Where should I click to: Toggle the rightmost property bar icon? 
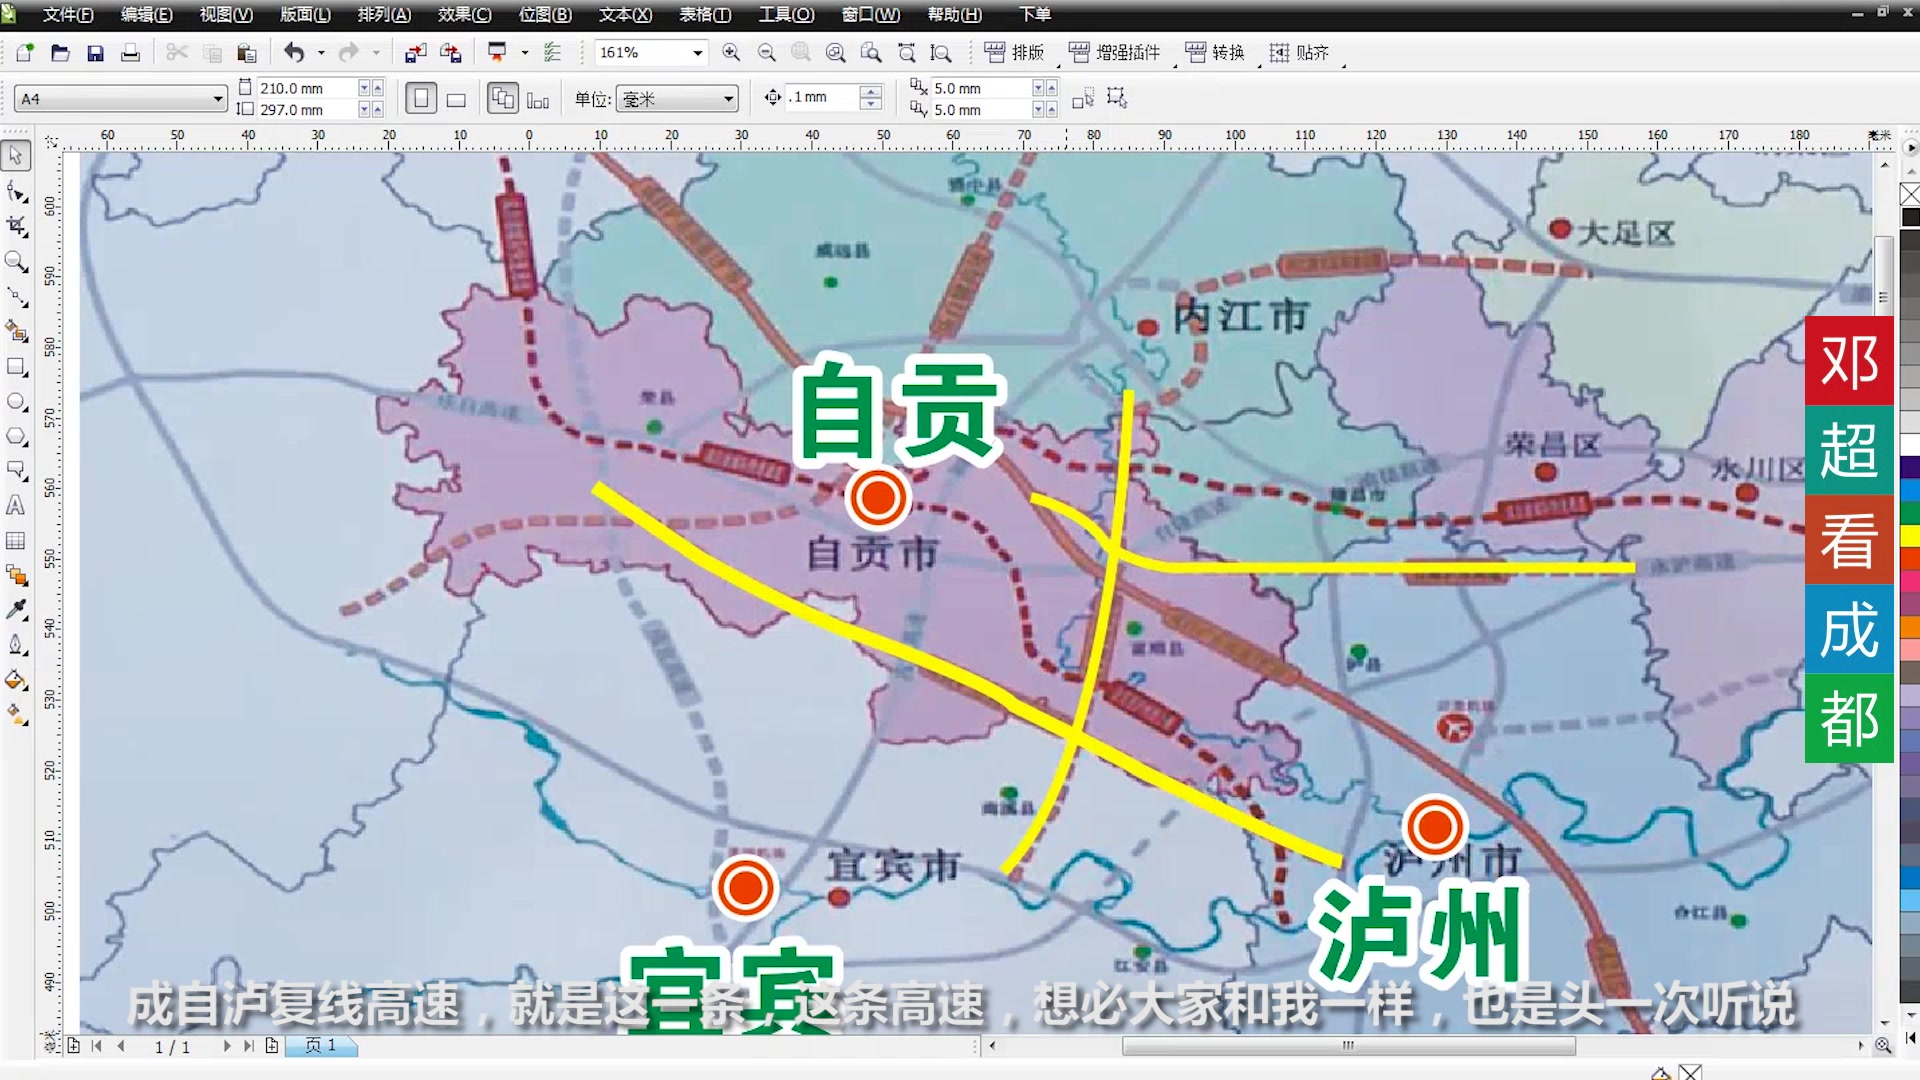1117,98
